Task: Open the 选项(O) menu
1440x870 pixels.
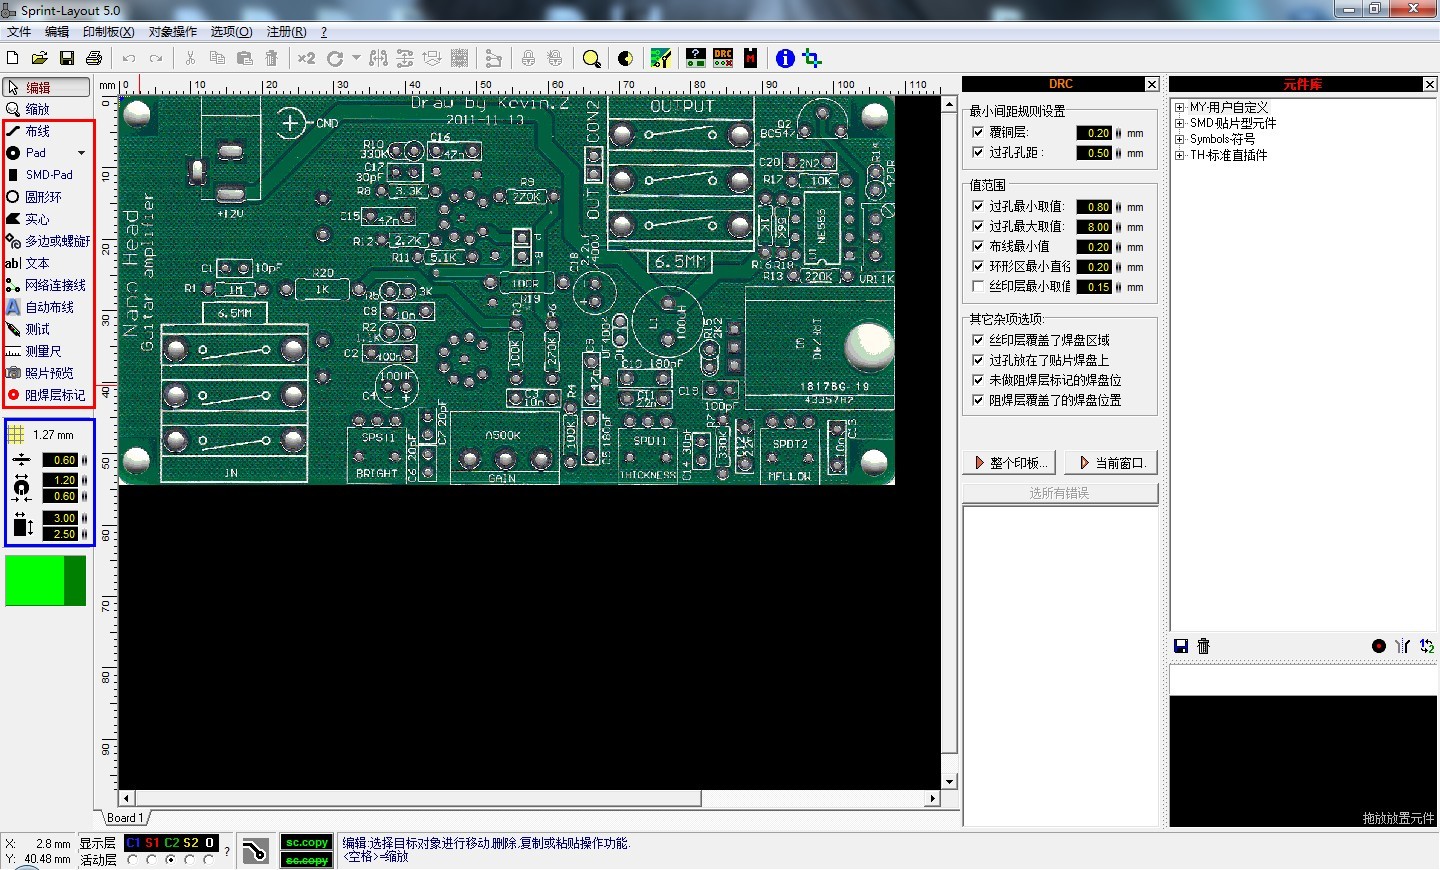Action: tap(231, 32)
